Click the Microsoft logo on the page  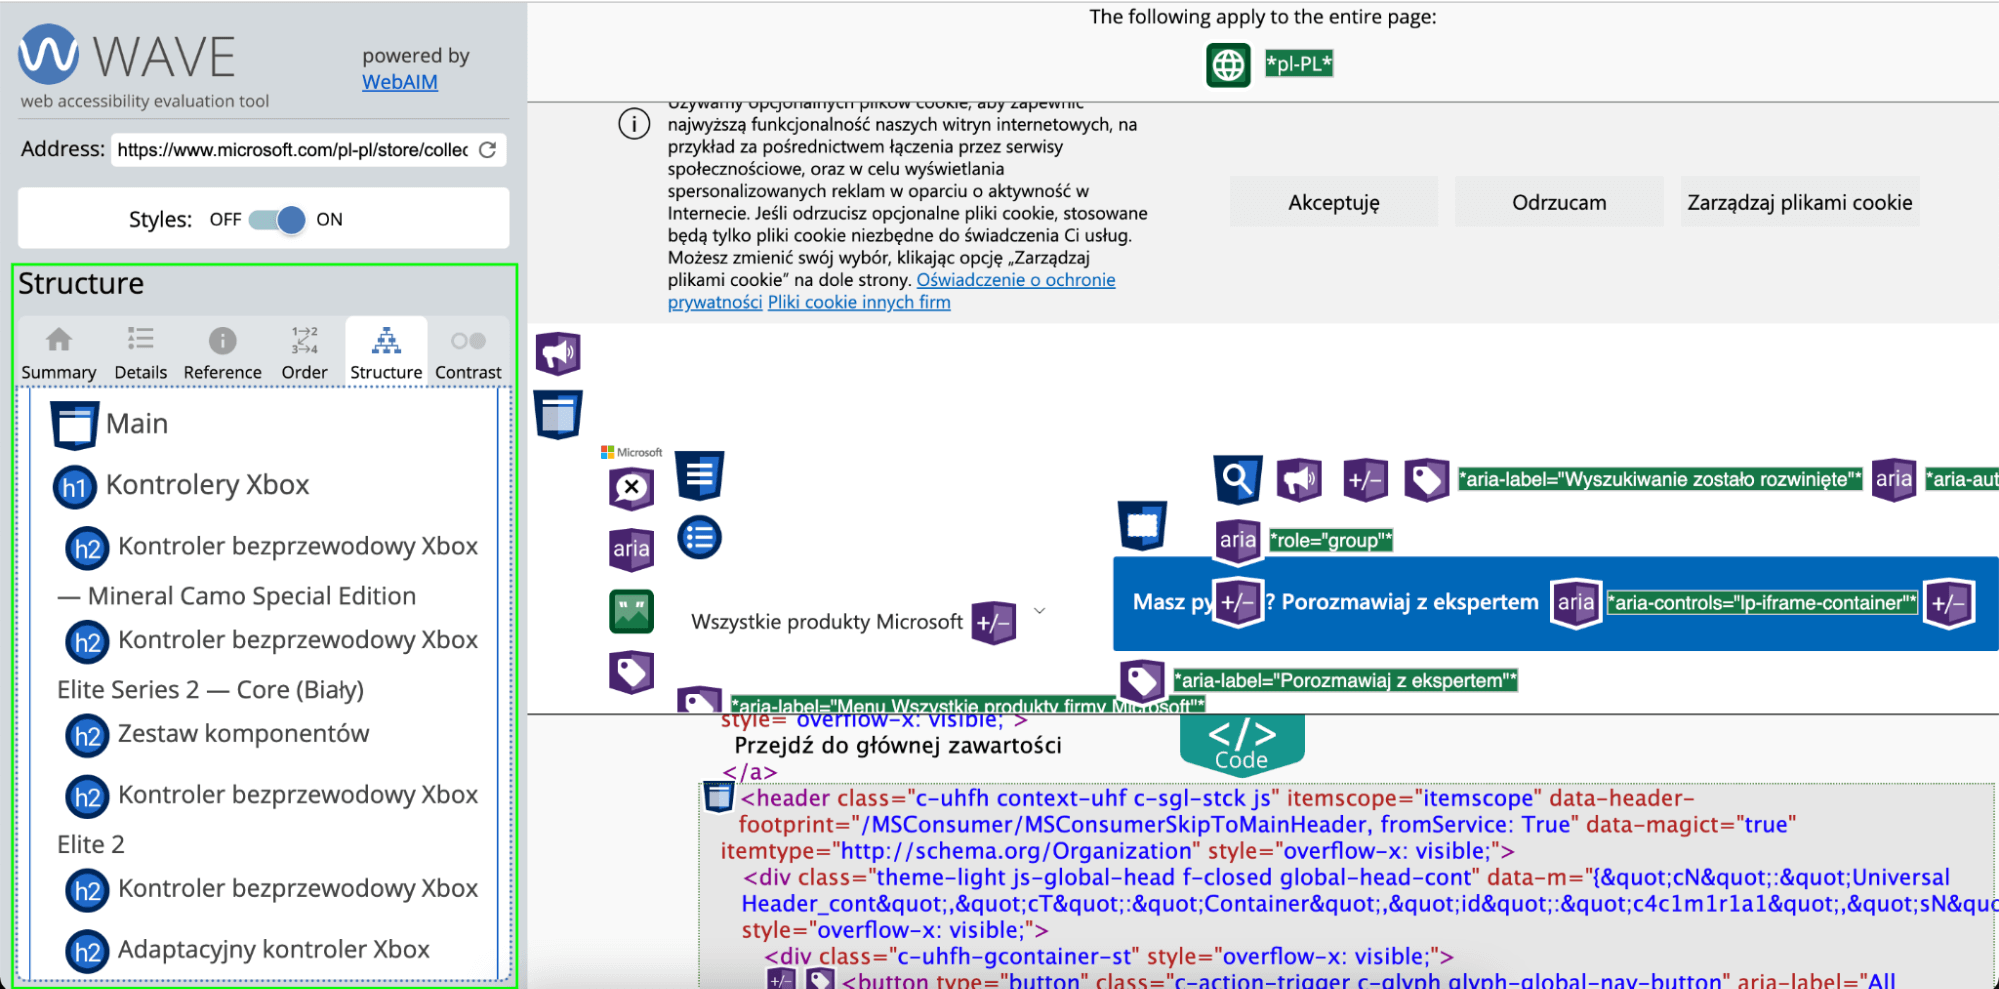click(632, 452)
